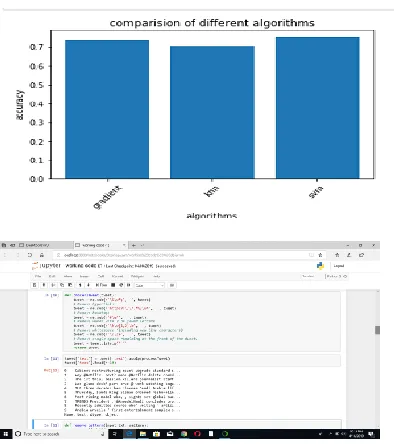394x444 pixels.
Task: Add notes with the pen icon
Action: click(x=349, y=255)
